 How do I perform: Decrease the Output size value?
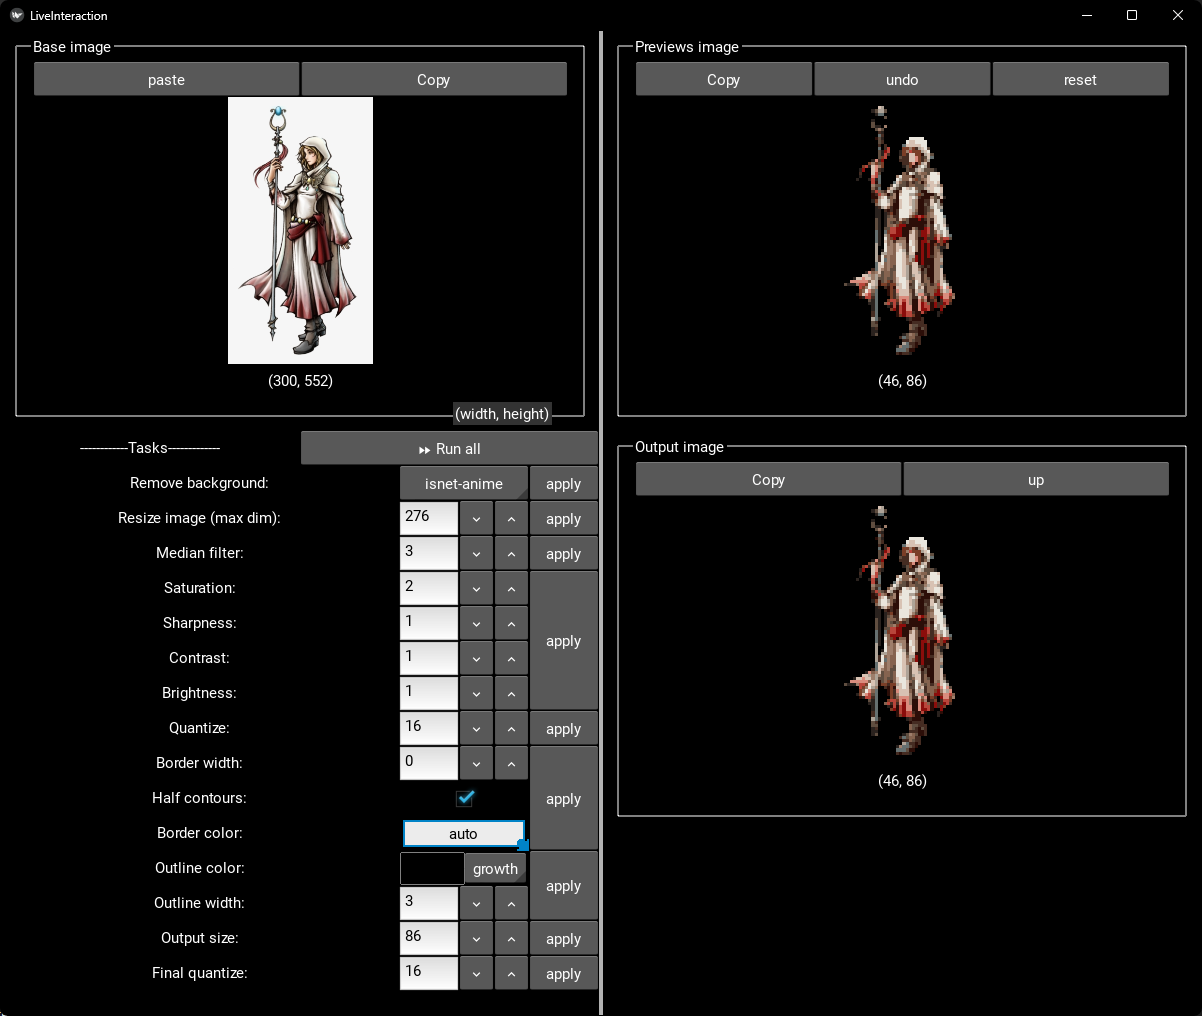[476, 939]
